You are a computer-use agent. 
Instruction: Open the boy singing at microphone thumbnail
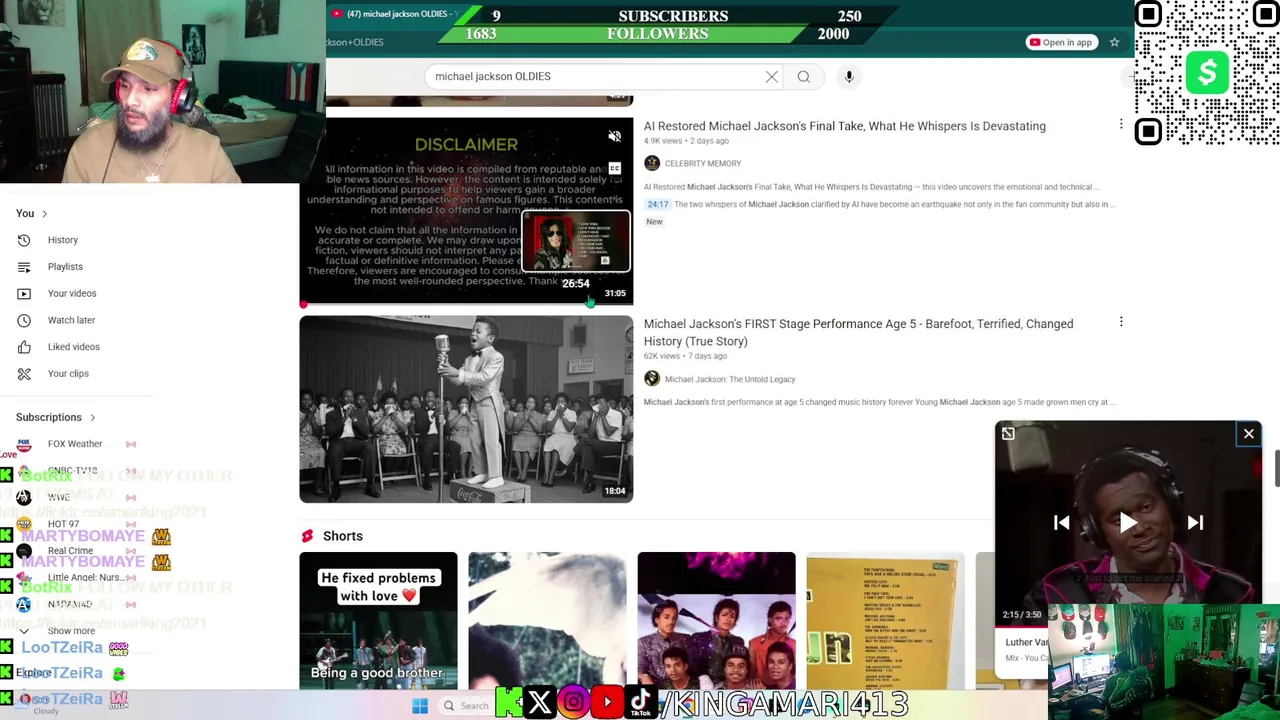(466, 409)
